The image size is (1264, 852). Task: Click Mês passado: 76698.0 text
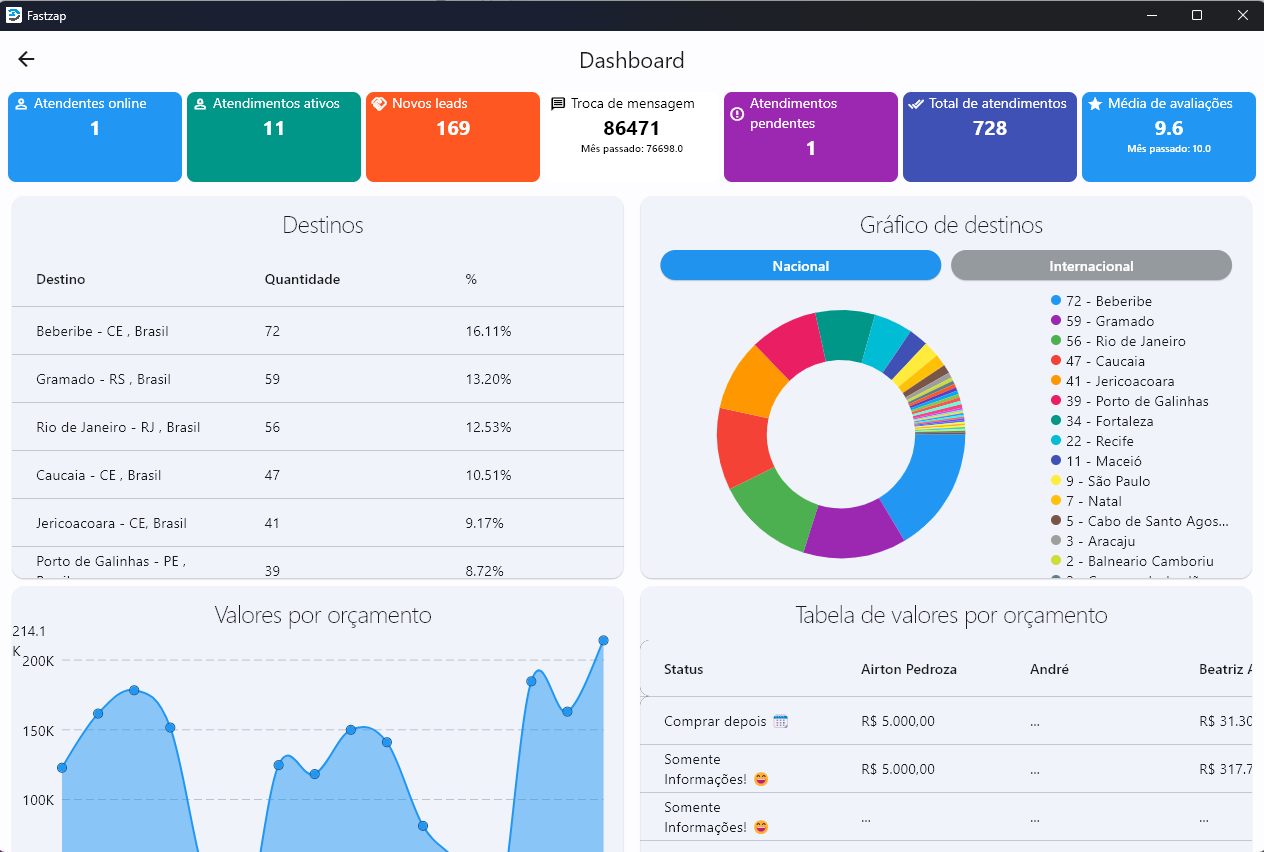point(632,148)
